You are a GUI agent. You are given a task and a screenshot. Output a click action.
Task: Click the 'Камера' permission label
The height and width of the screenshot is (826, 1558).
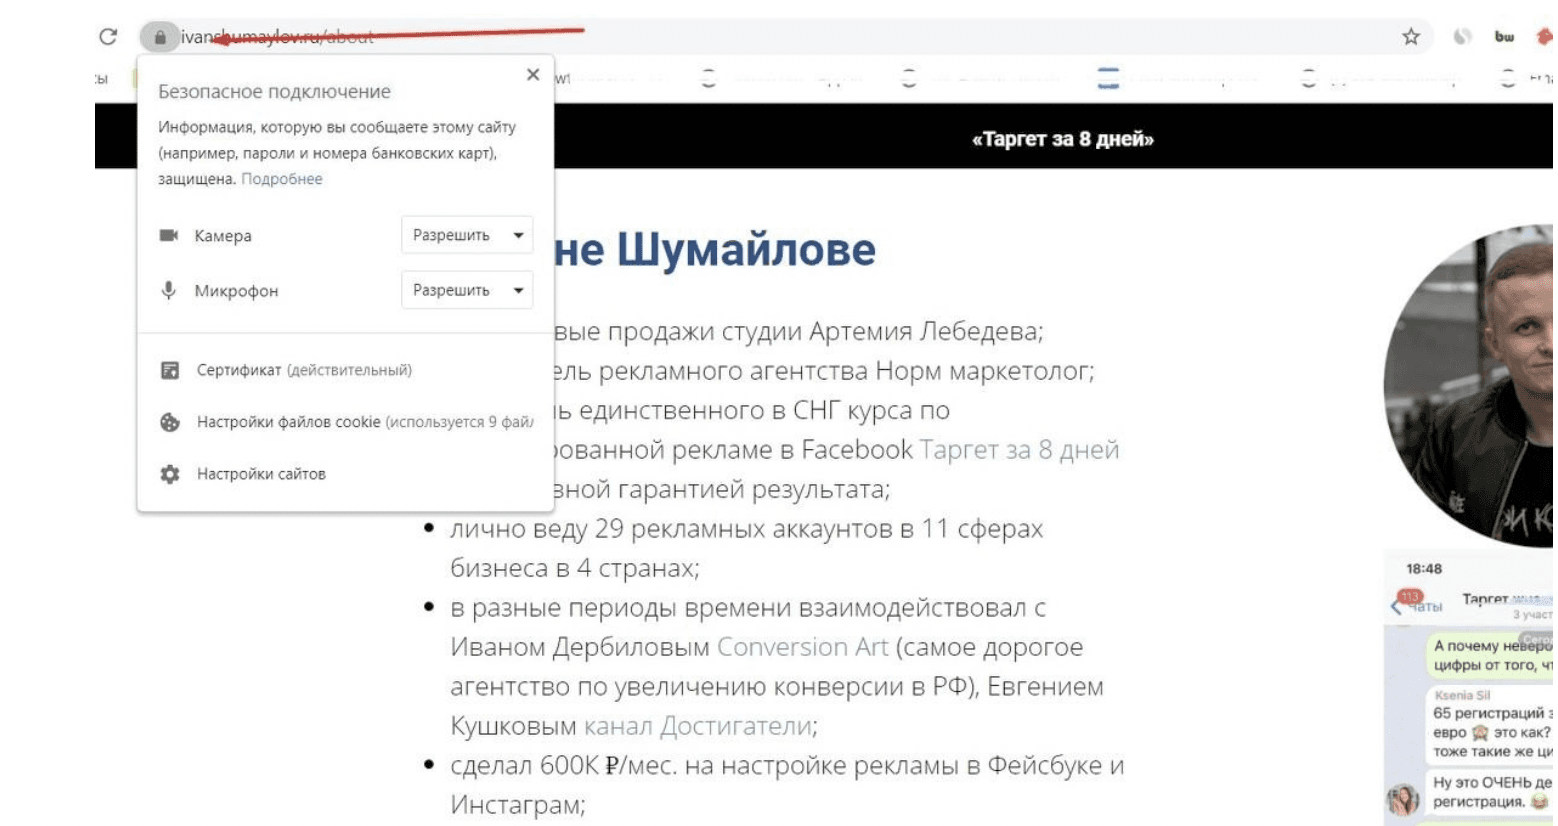pyautogui.click(x=223, y=236)
